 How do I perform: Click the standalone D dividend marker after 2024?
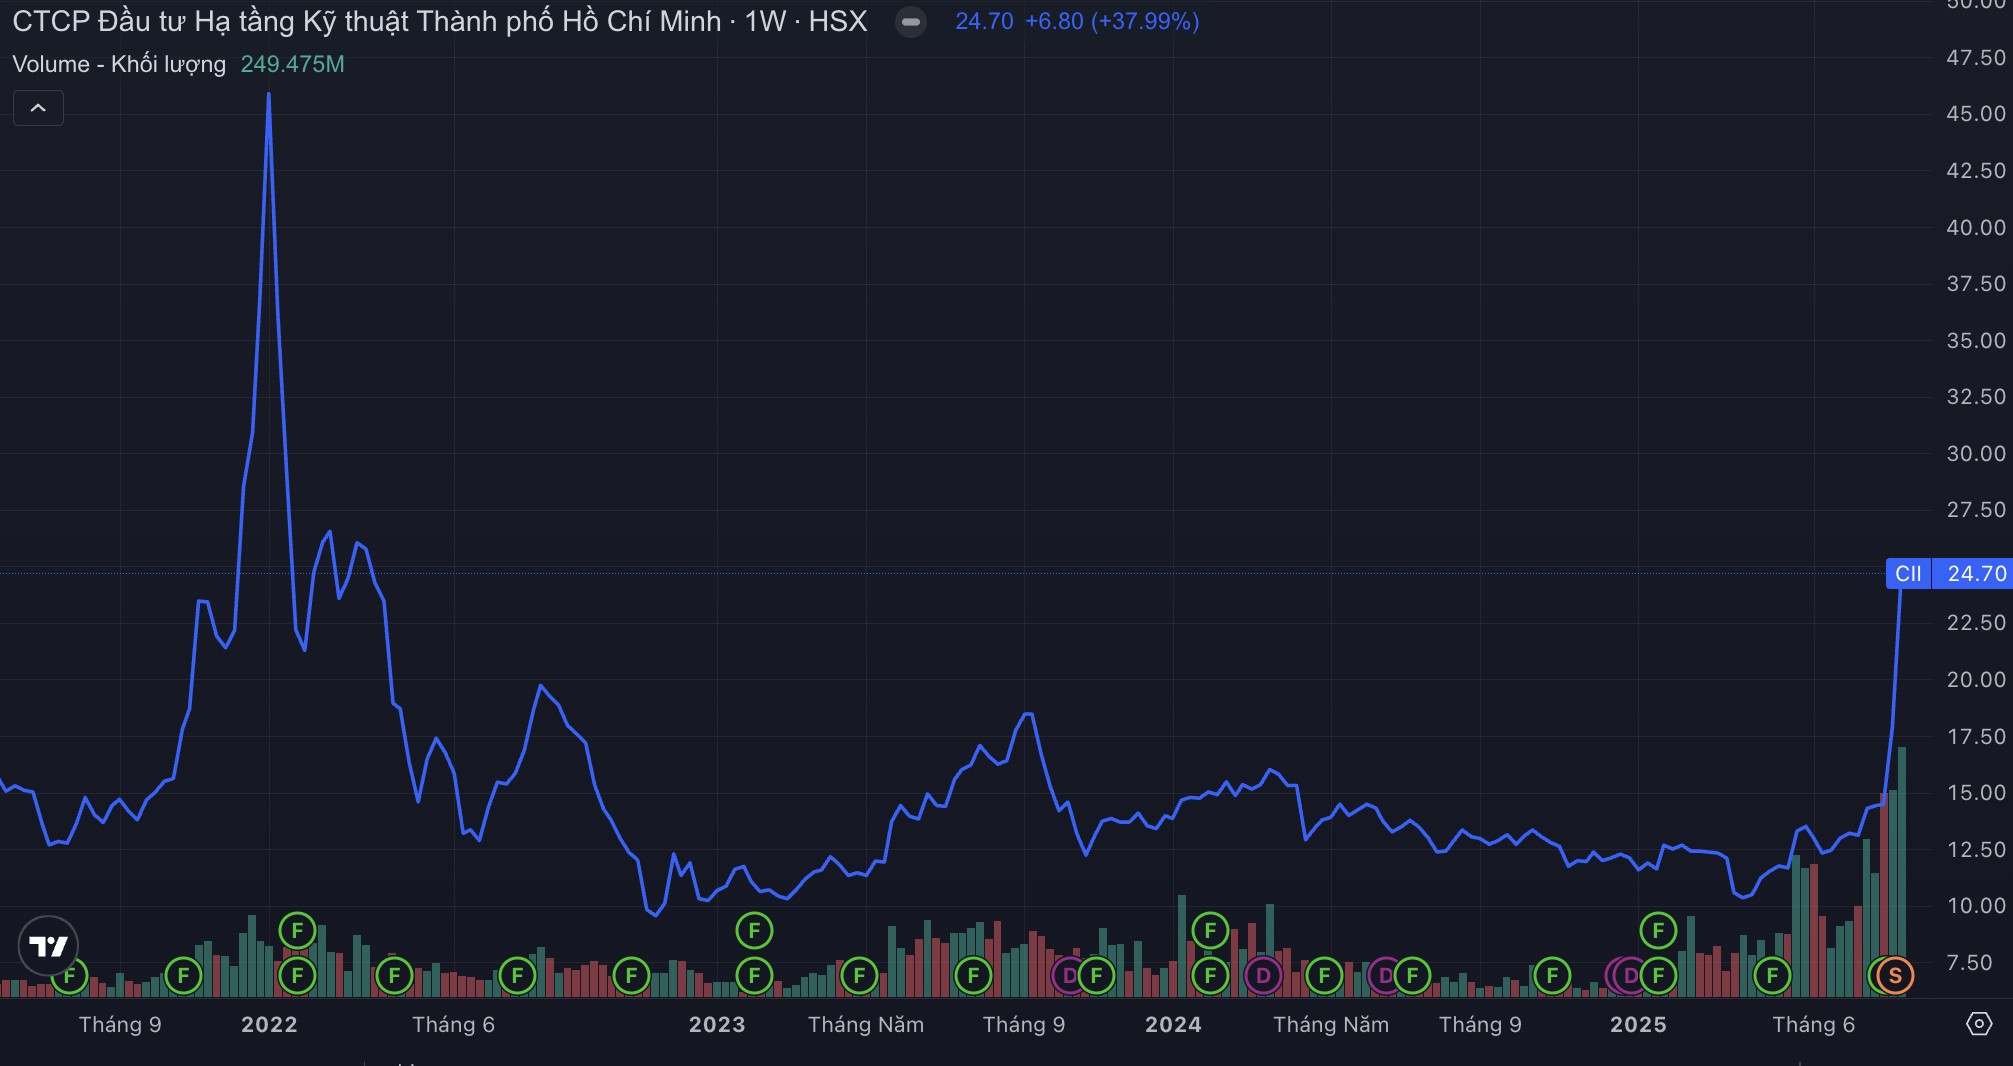click(1263, 975)
